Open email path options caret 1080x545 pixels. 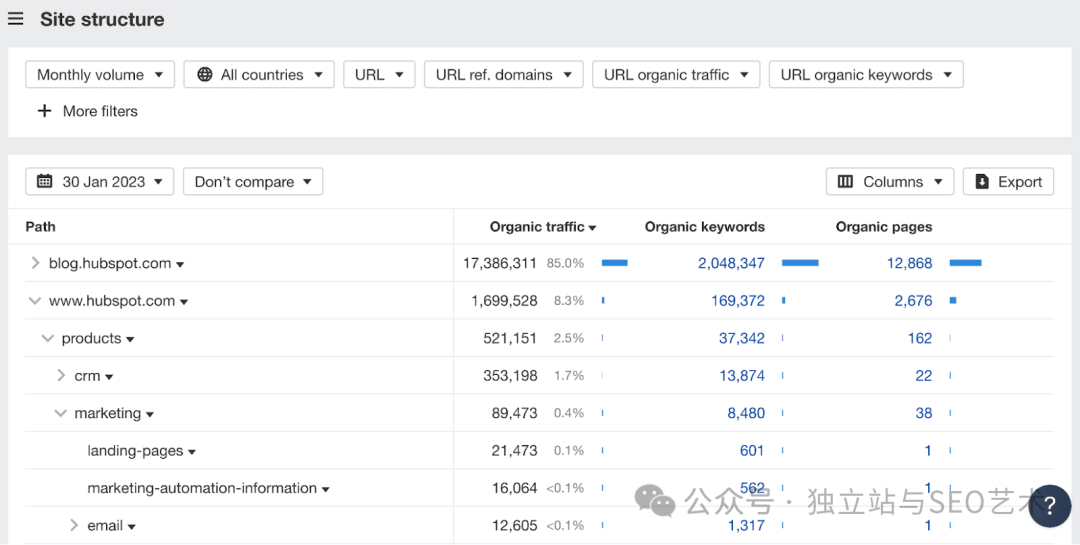pyautogui.click(x=131, y=527)
